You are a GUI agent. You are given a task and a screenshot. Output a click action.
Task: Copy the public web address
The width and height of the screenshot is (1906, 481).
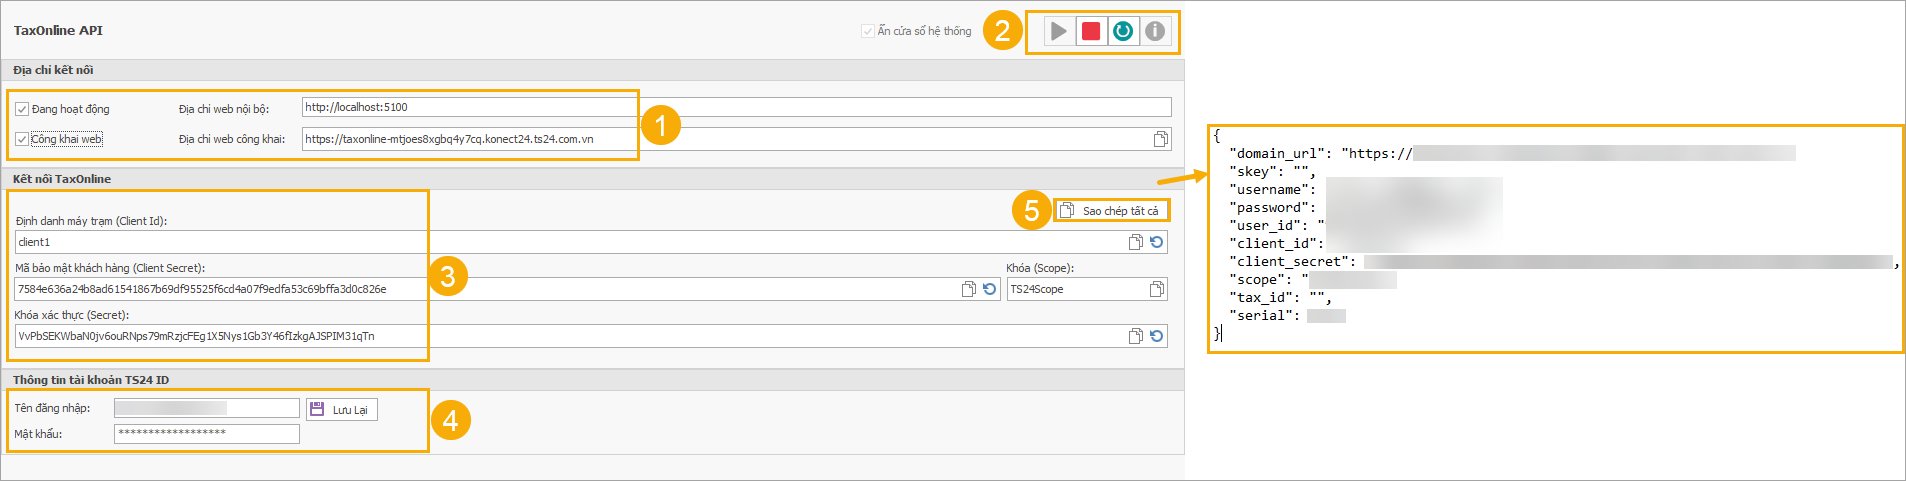point(1160,139)
